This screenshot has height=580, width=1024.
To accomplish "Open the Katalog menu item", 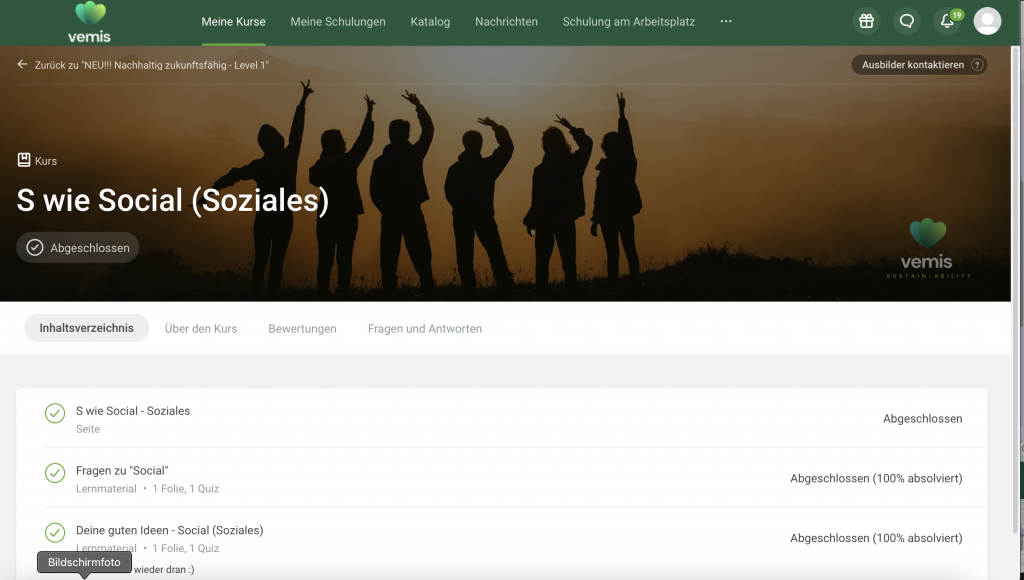I will [x=430, y=21].
